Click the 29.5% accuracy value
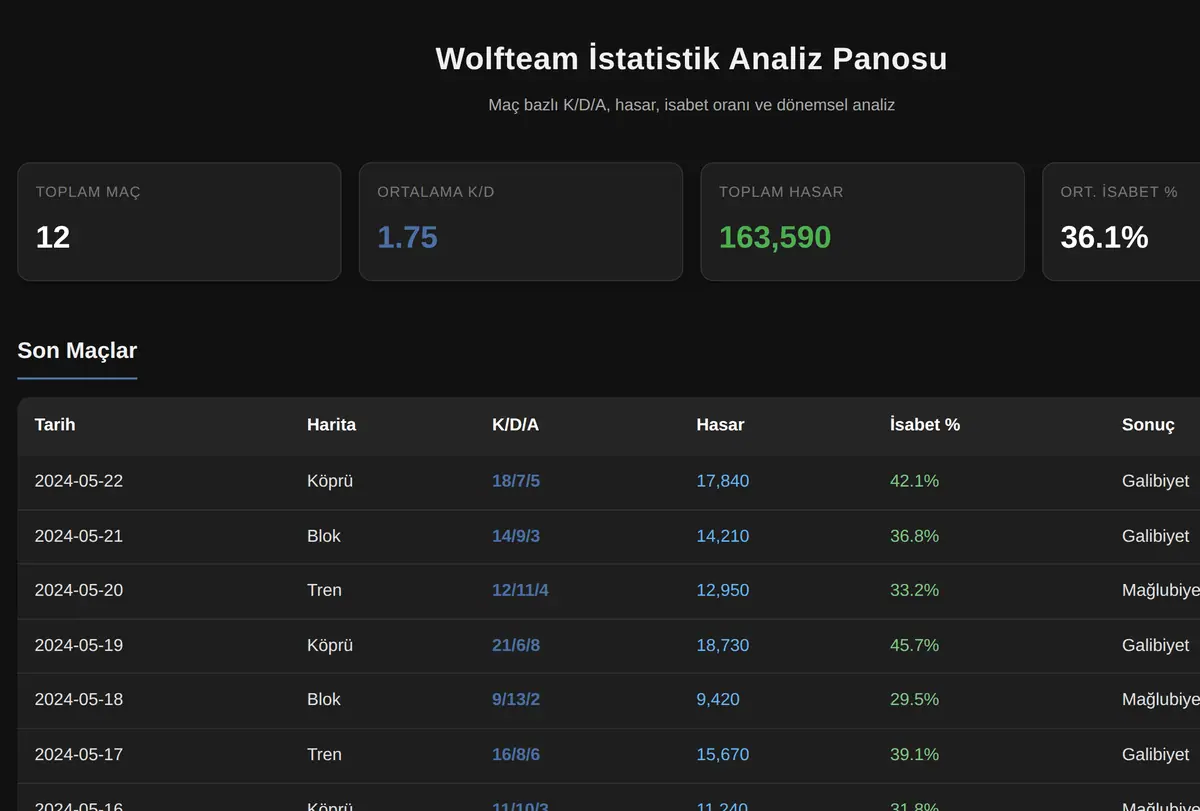 coord(914,699)
